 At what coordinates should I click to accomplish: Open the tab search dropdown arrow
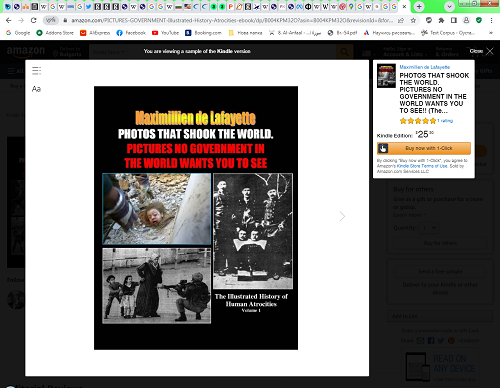click(449, 6)
